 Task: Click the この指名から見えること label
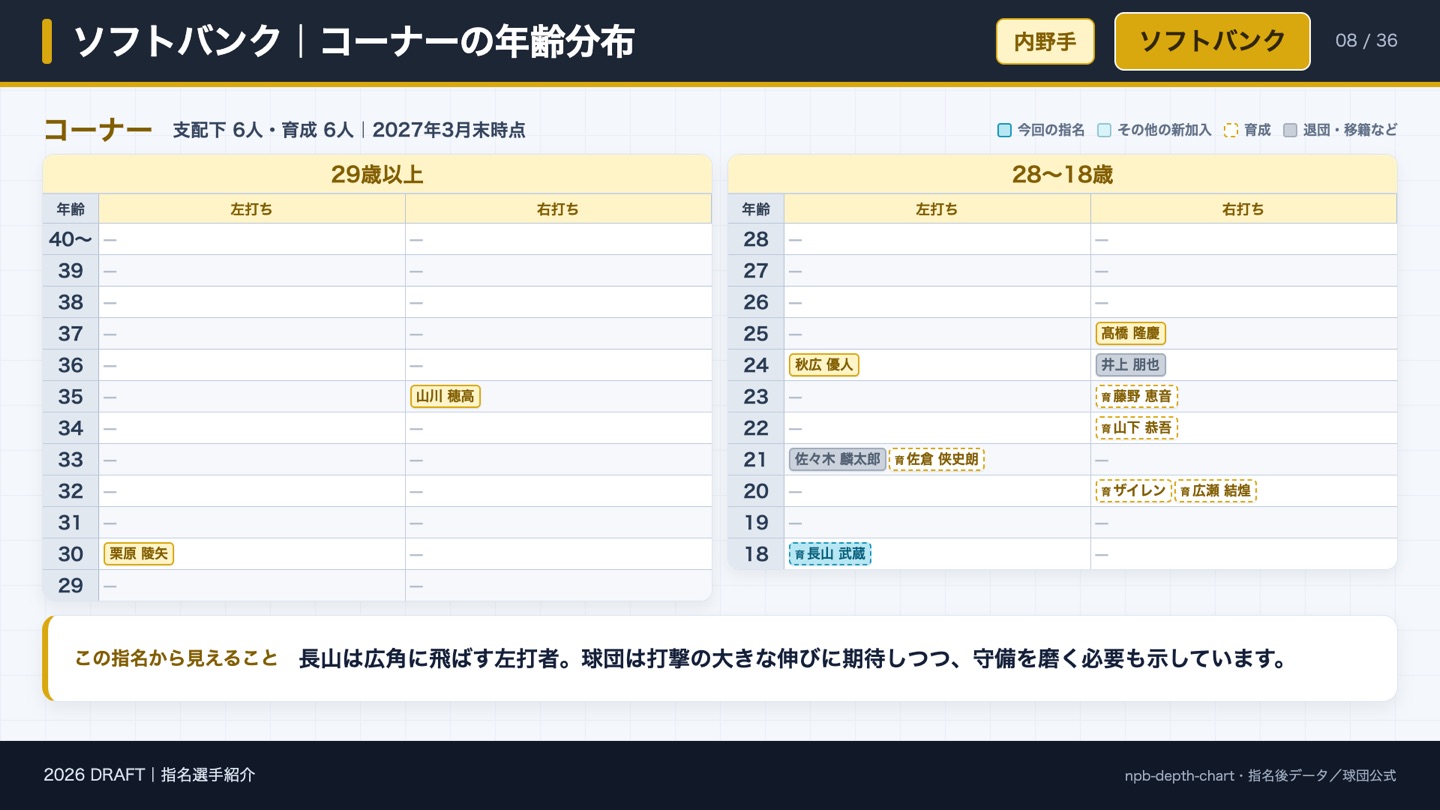coord(176,658)
